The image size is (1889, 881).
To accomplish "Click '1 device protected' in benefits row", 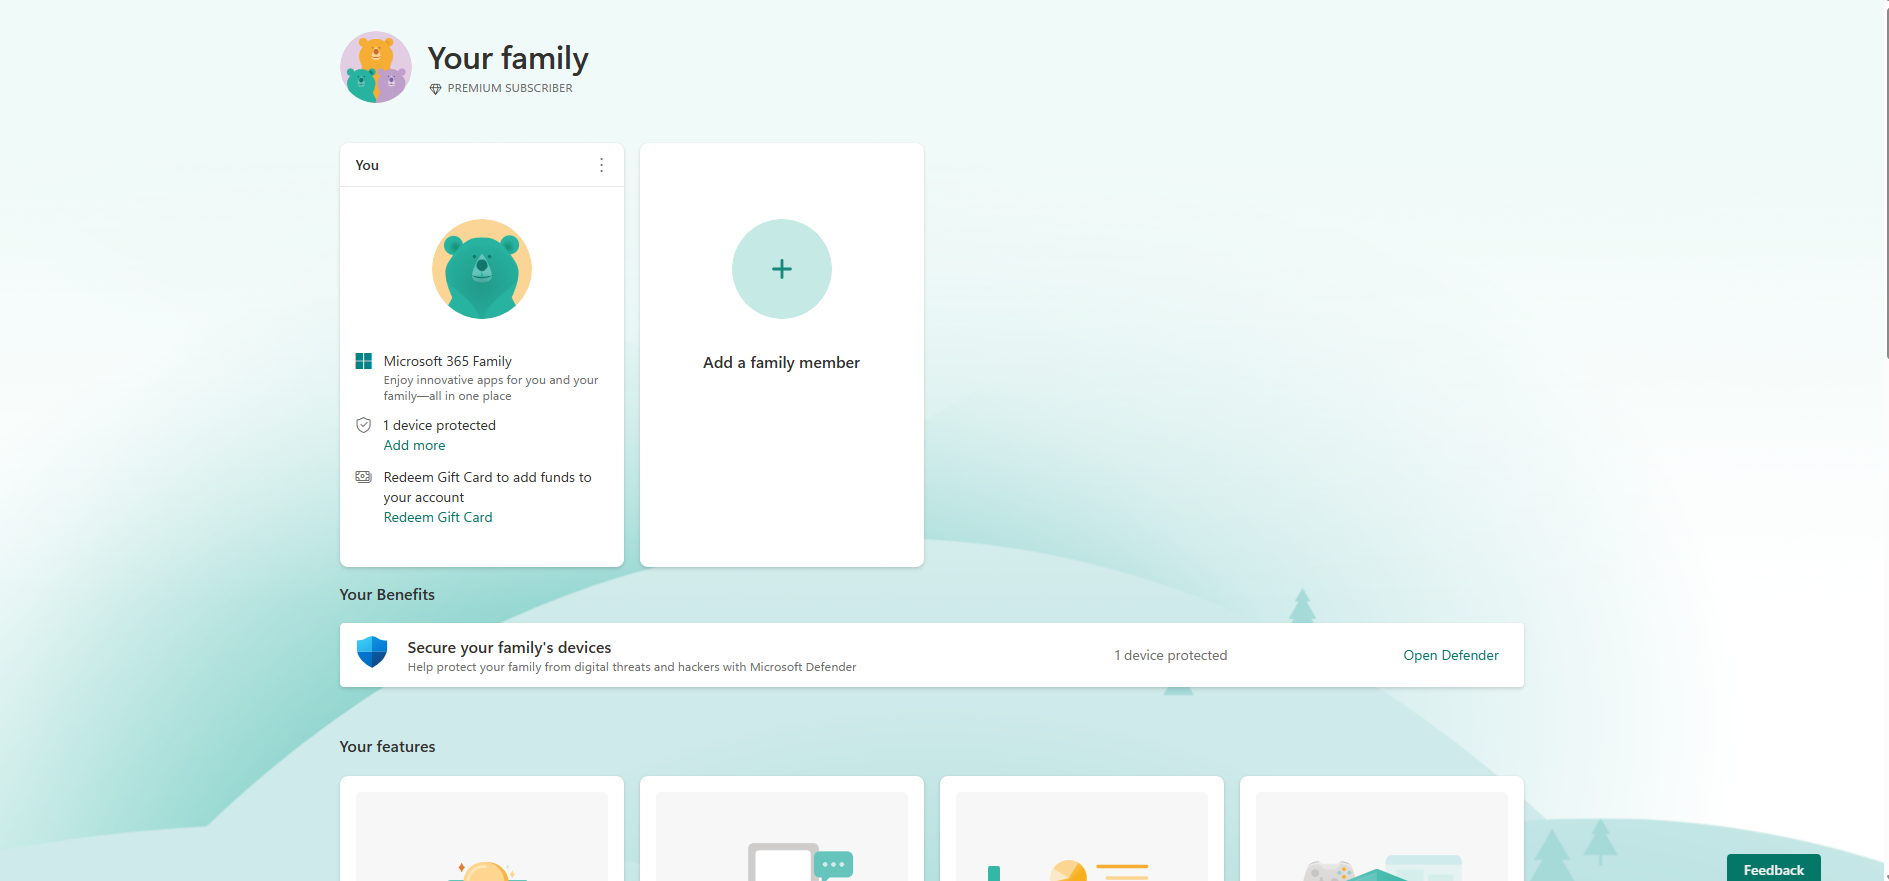I will 1171,655.
